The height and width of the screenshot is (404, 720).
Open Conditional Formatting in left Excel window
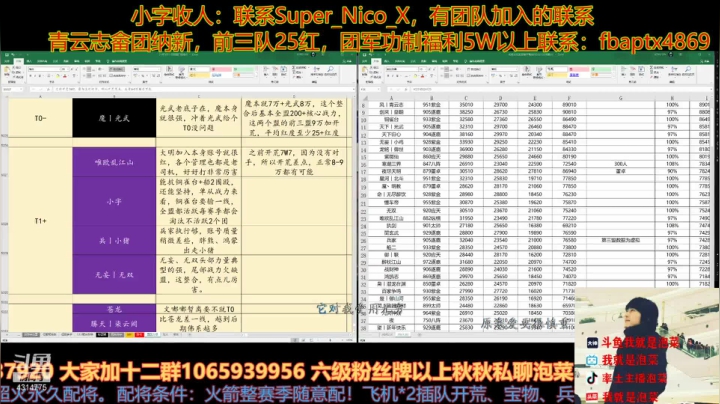tap(169, 72)
